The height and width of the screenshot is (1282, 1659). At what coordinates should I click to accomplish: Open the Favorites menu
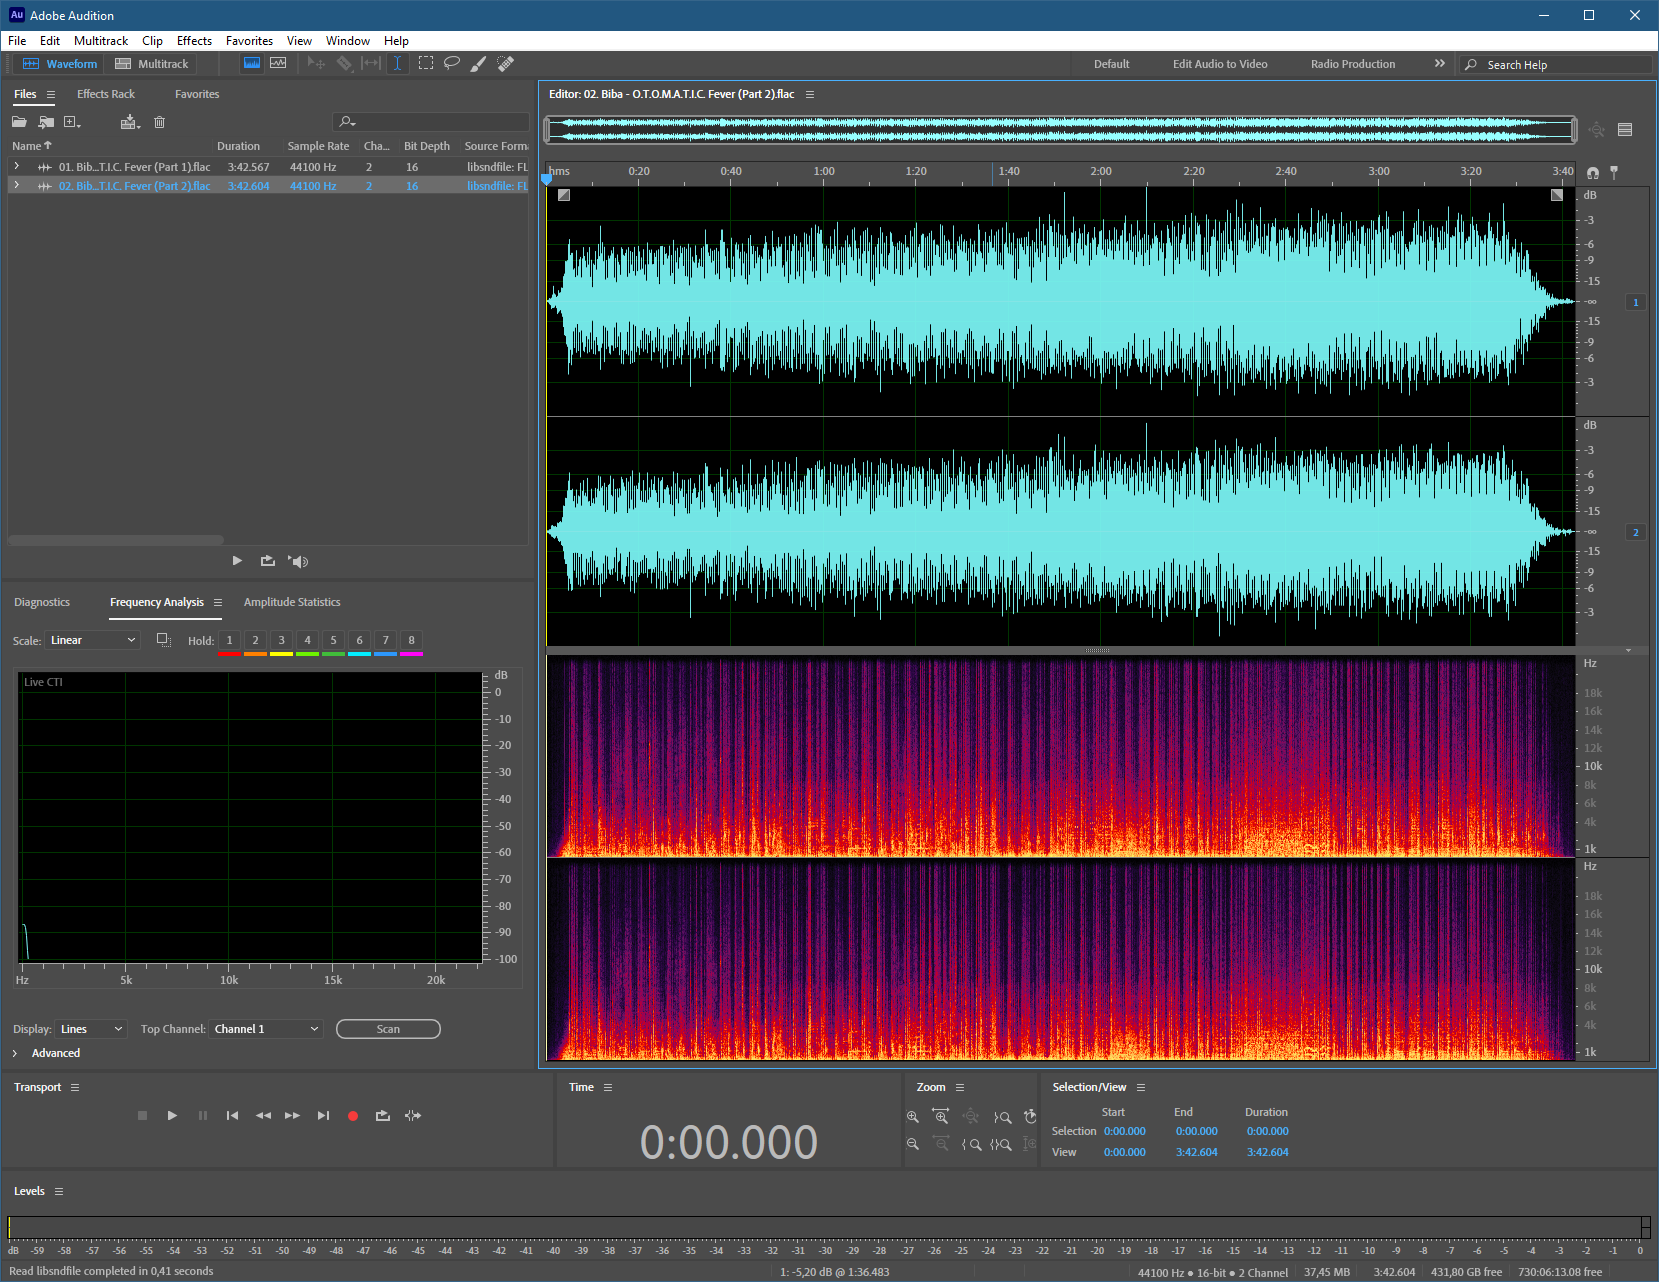point(249,41)
